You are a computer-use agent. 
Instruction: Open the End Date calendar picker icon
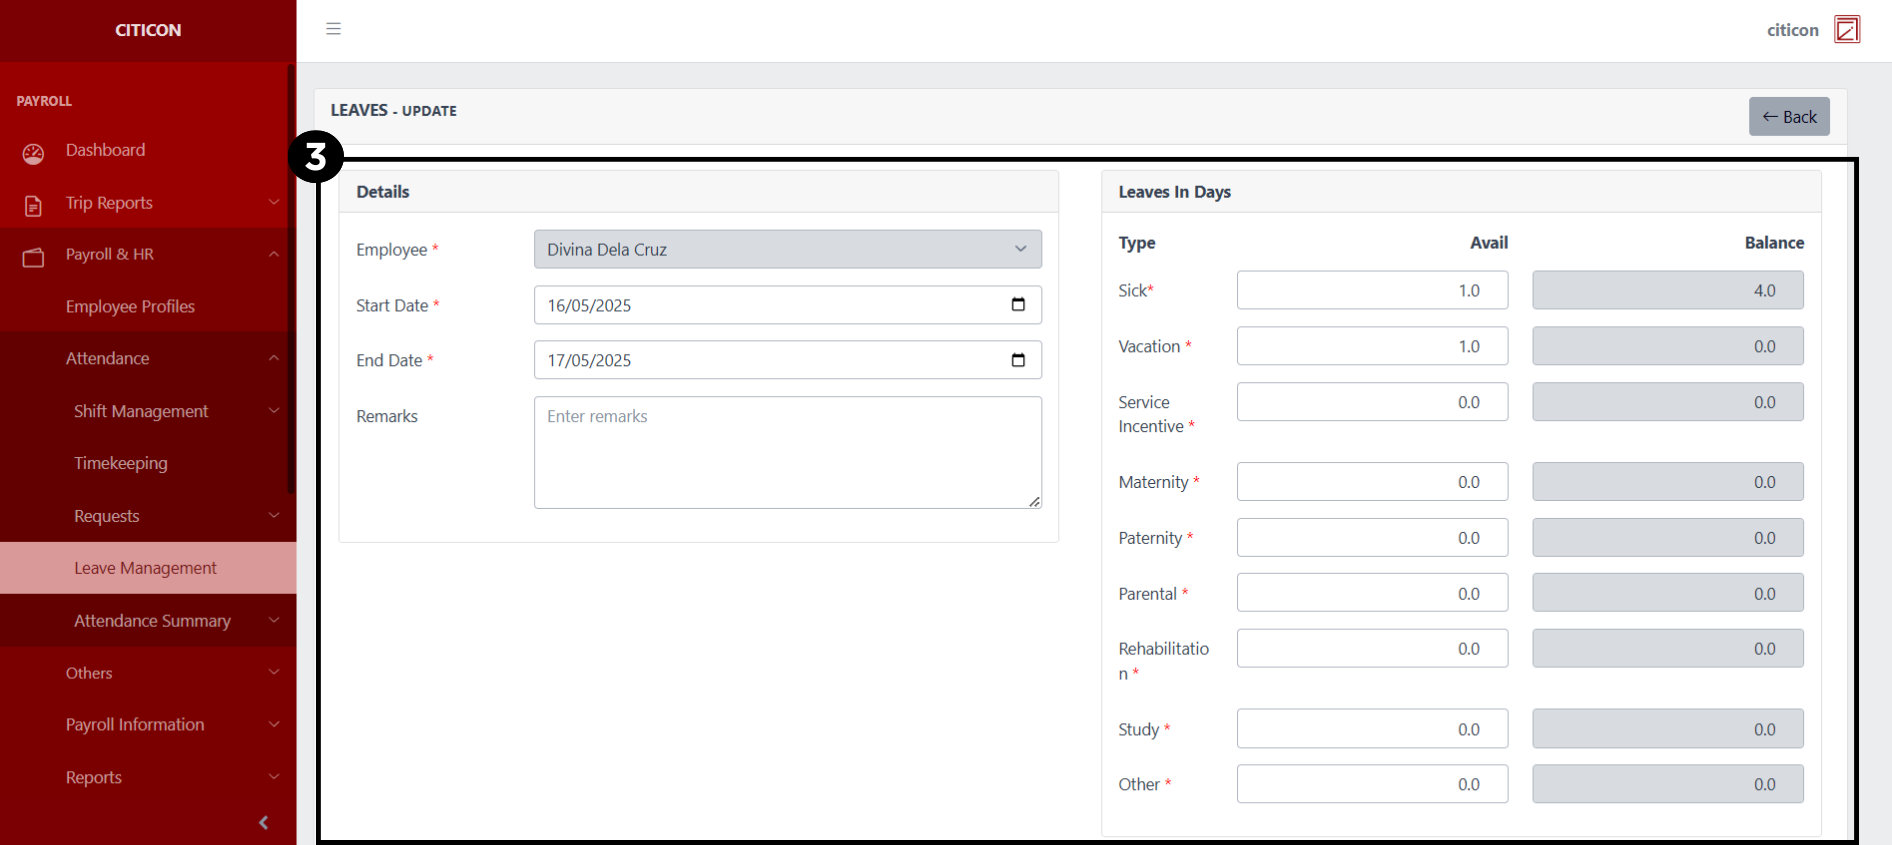pos(1018,360)
